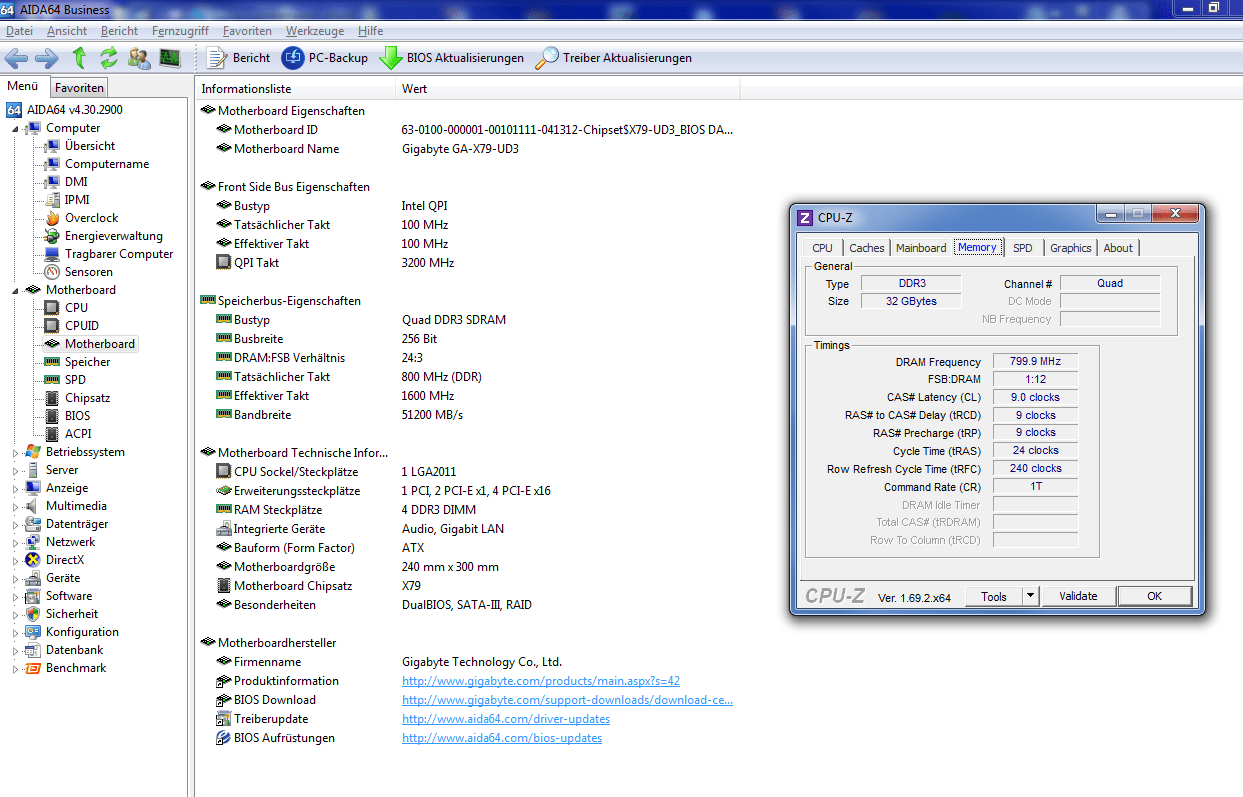1243x797 pixels.
Task: Expand the Netzwerk tree node
Action: coord(15,542)
